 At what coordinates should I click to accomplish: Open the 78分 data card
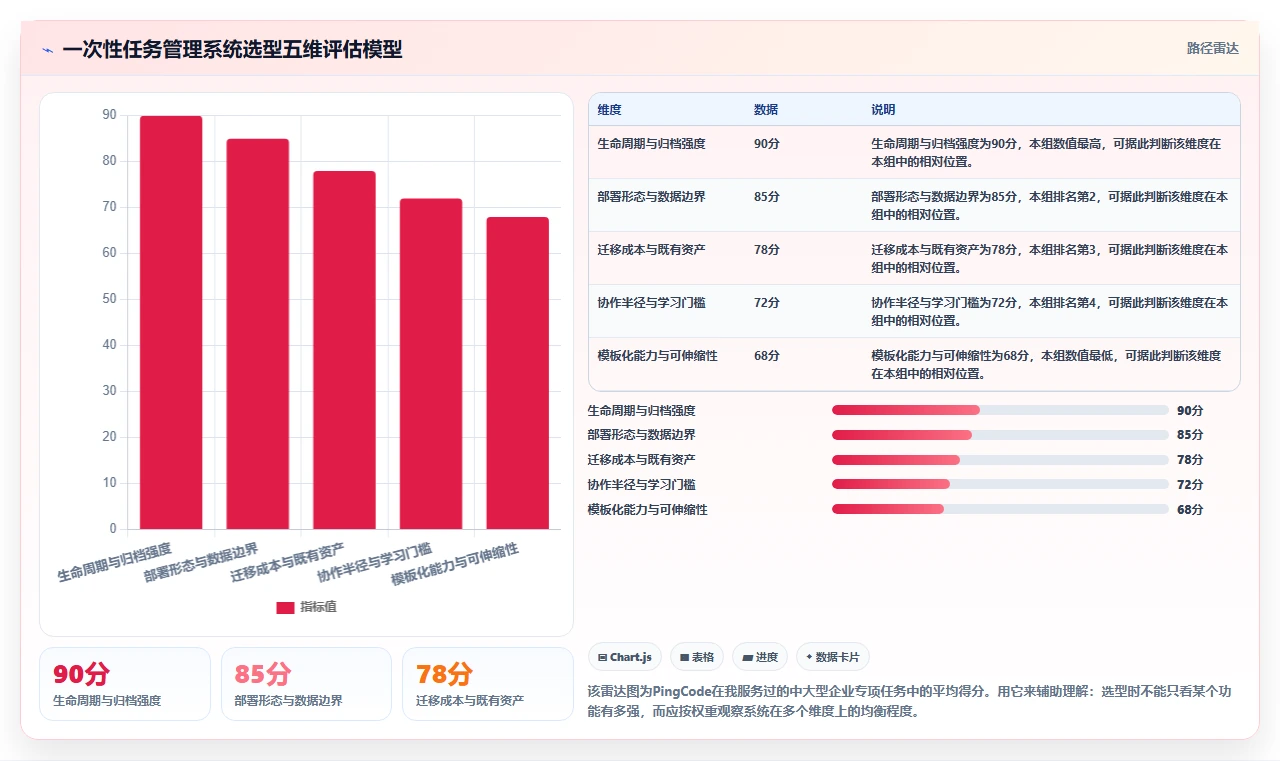point(487,684)
